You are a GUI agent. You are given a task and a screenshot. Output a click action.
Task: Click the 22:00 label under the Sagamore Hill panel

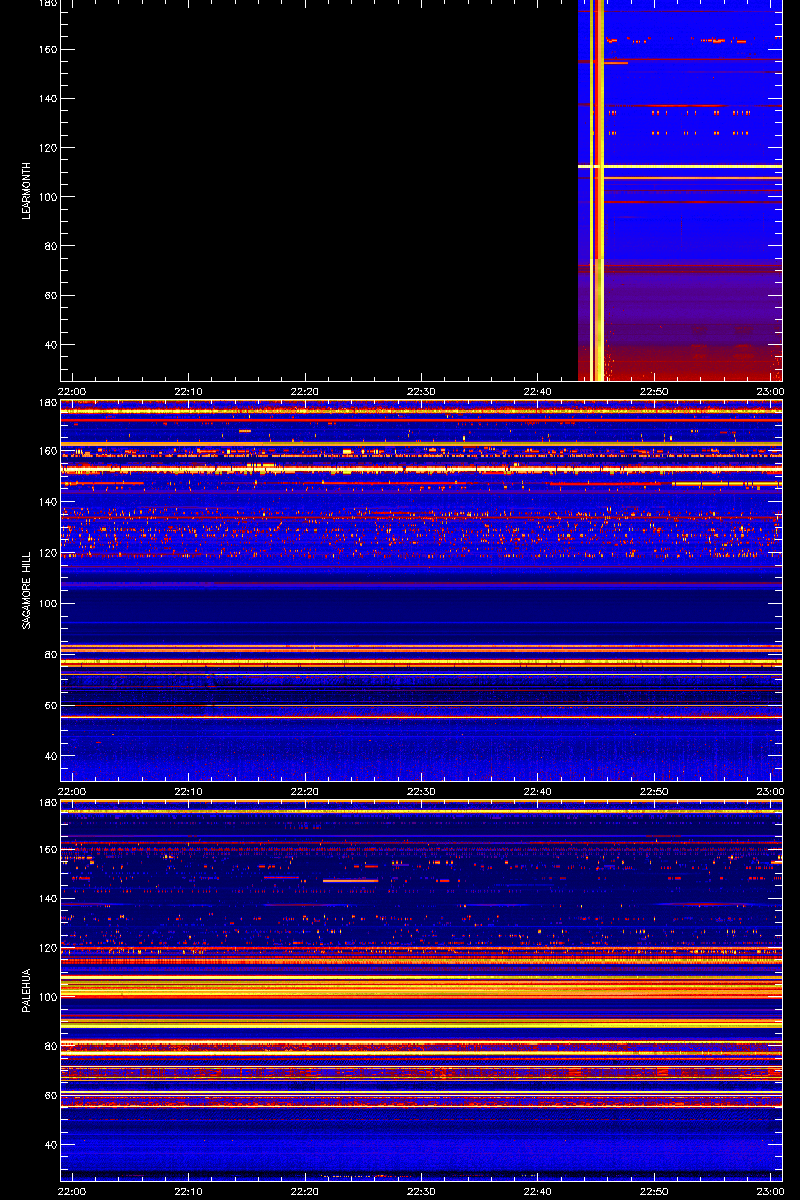72,791
